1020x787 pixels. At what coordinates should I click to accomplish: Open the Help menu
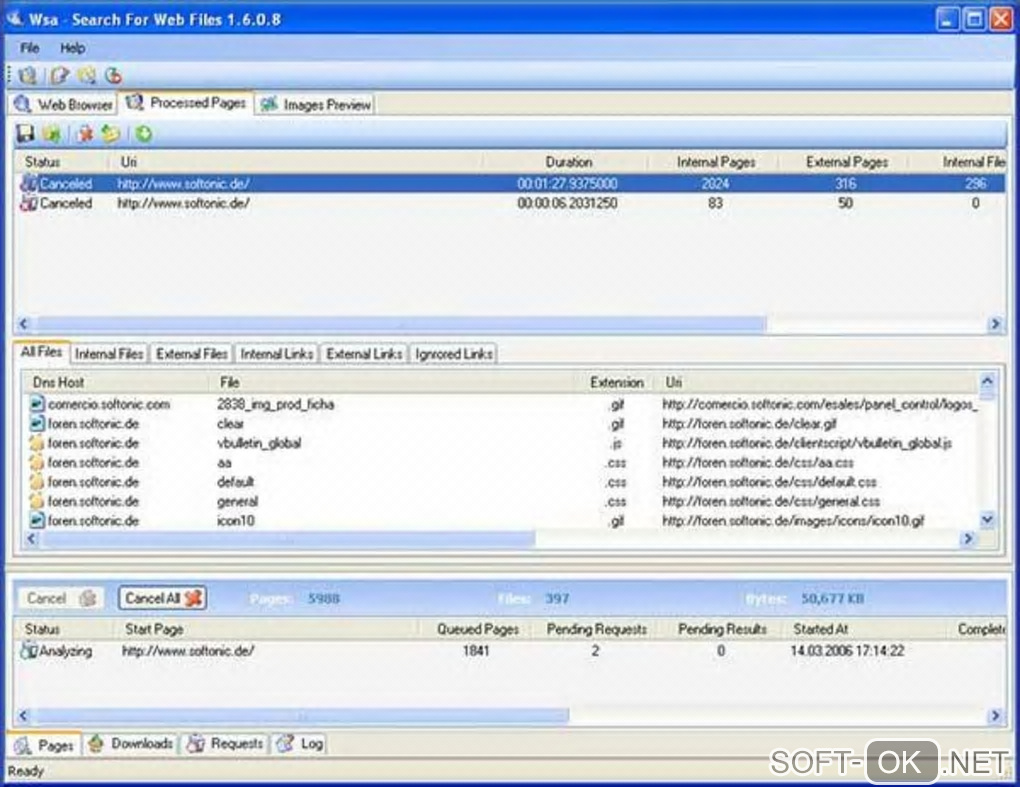[x=72, y=48]
